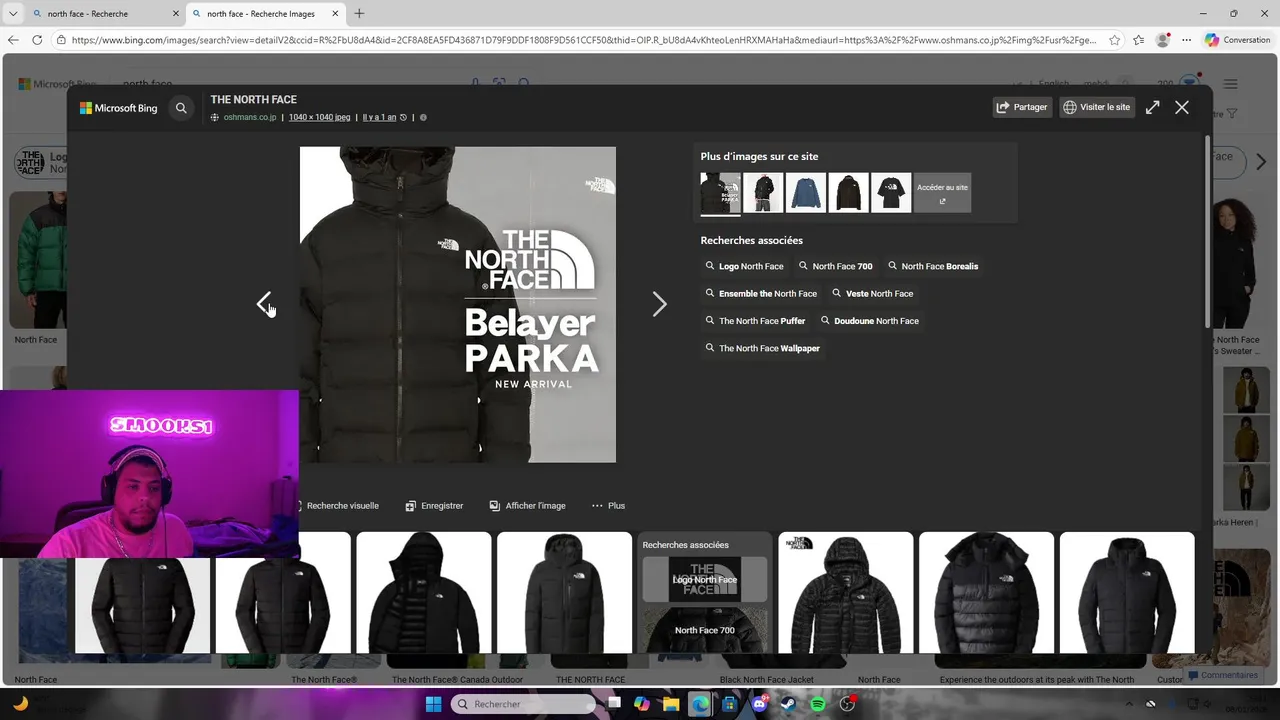The height and width of the screenshot is (720, 1280).
Task: Search related North Face Borealis
Action: click(x=933, y=266)
